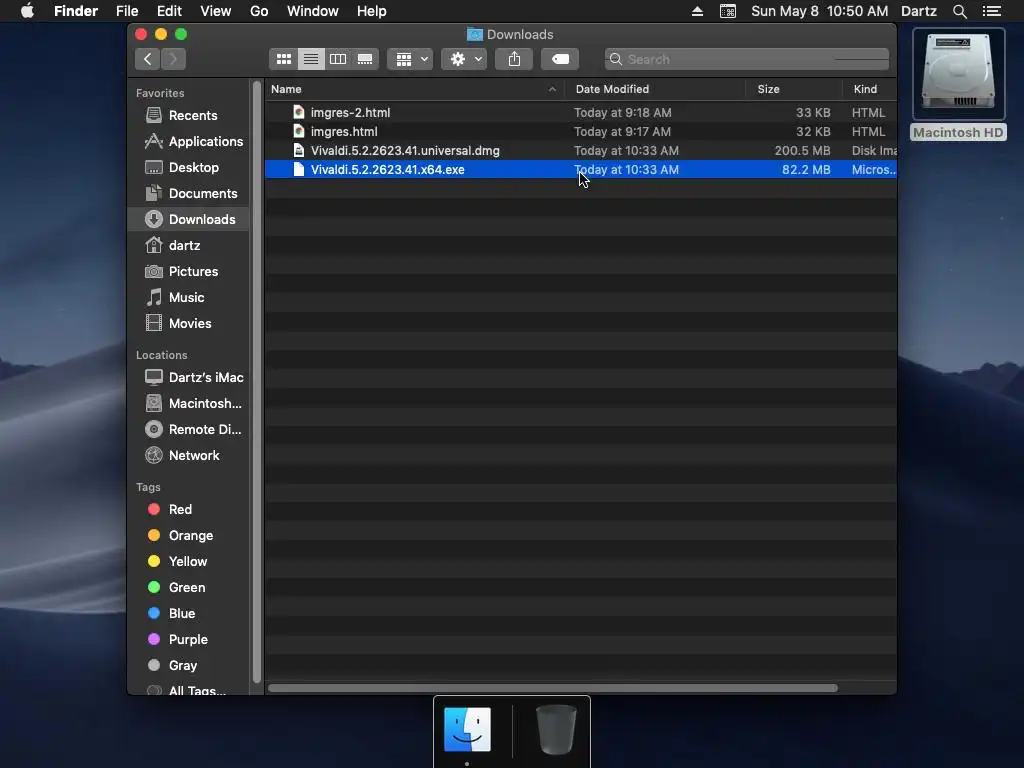Click the Finder search field
The height and width of the screenshot is (768, 1024).
[x=746, y=59]
